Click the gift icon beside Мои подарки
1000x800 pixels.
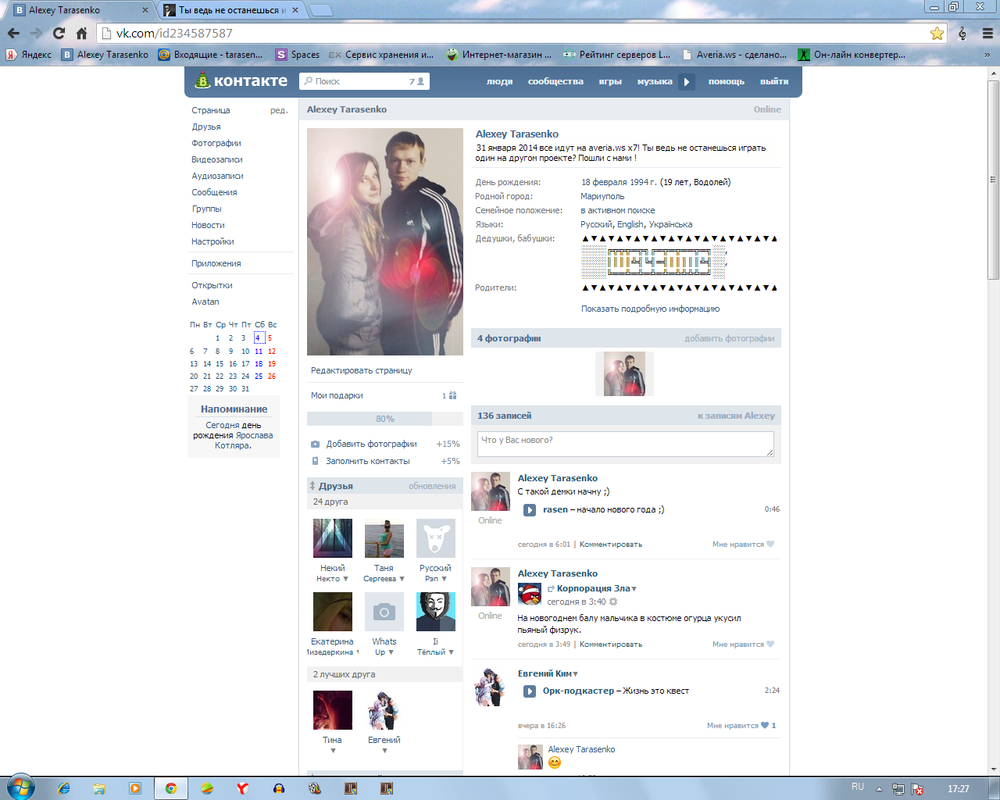452,396
